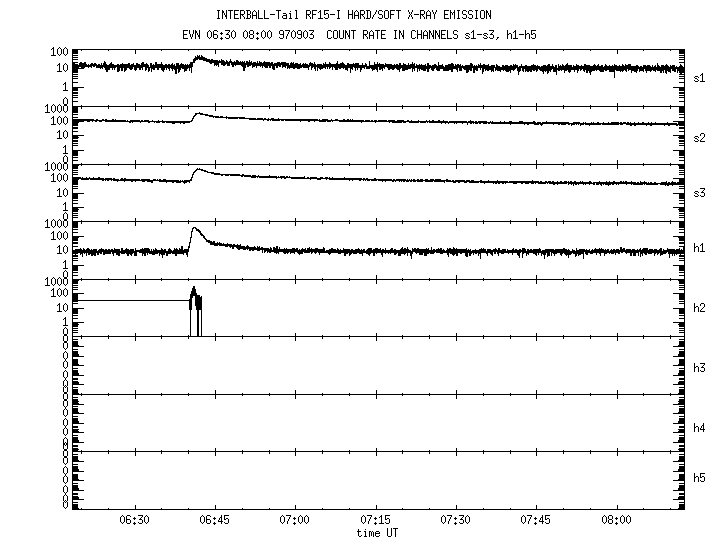This screenshot has height=550, width=720.
Task: Click the burst spike in the h2 panel
Action: point(194,292)
